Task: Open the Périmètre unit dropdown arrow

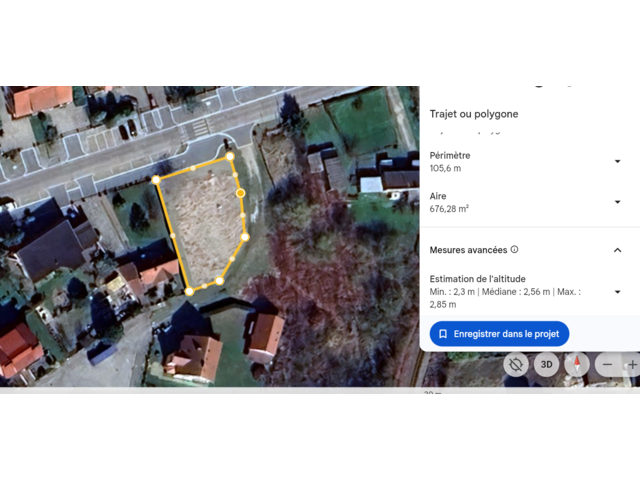Action: [618, 162]
